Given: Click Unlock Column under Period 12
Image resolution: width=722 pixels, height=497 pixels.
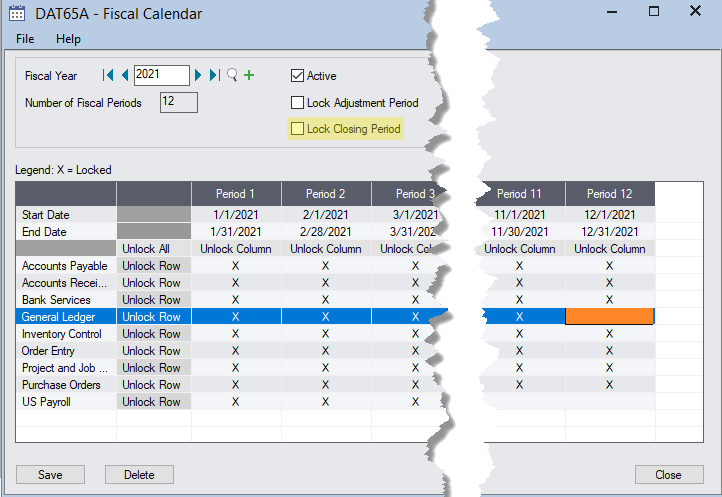Looking at the screenshot, I should (x=610, y=249).
